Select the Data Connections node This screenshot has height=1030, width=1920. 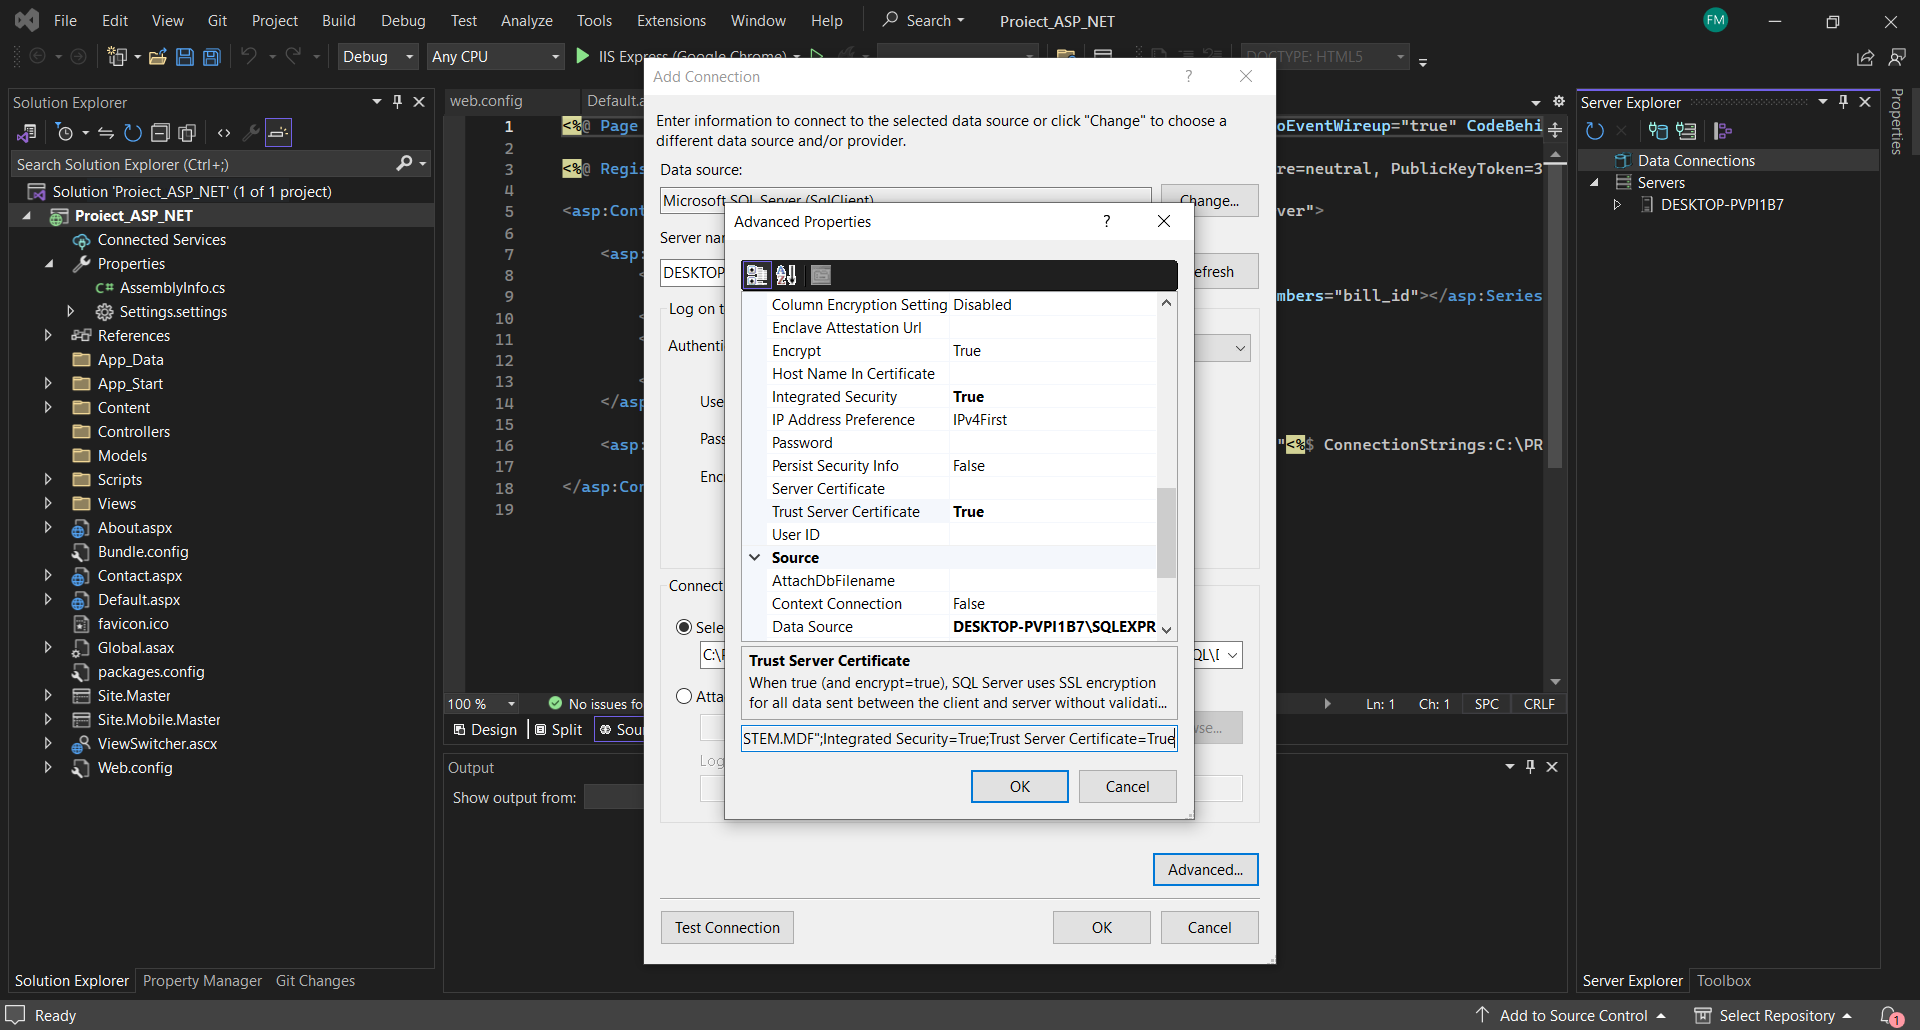(1695, 161)
